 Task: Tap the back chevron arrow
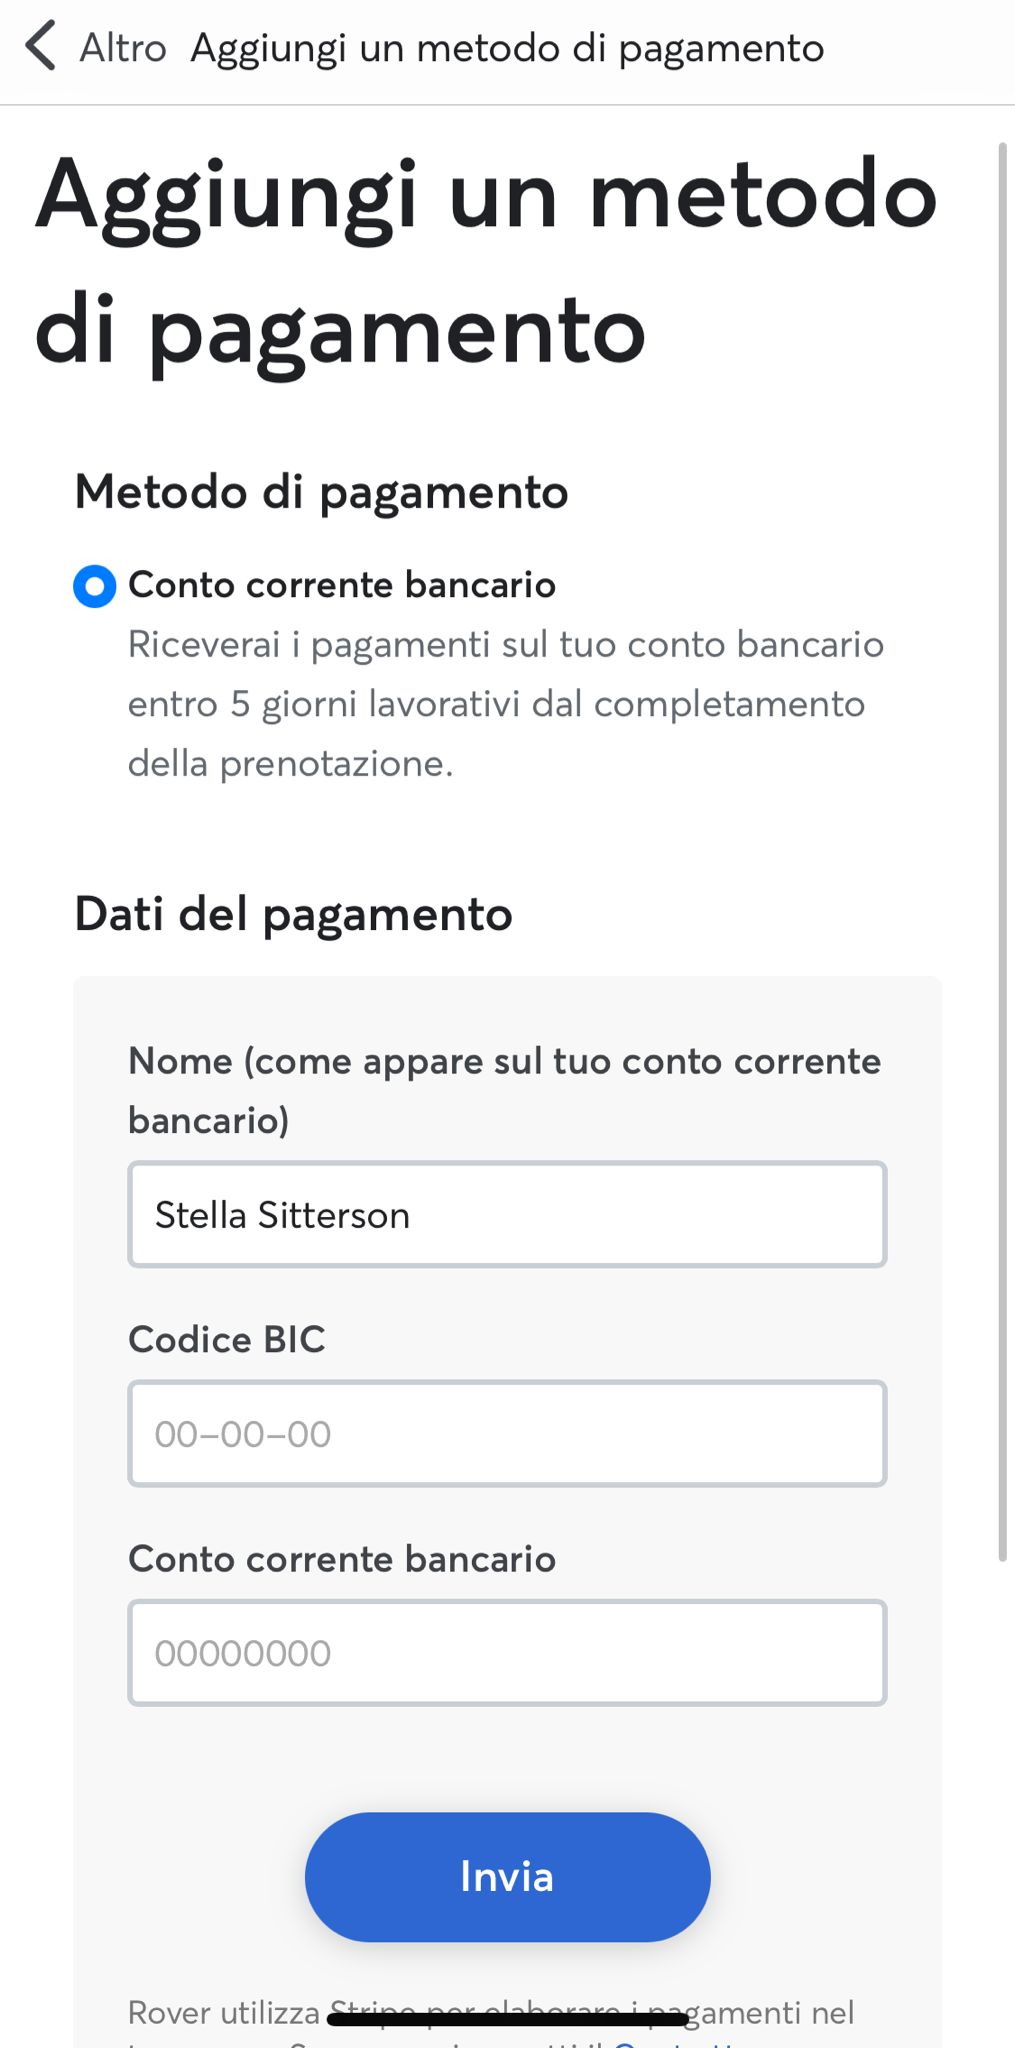pos(40,47)
